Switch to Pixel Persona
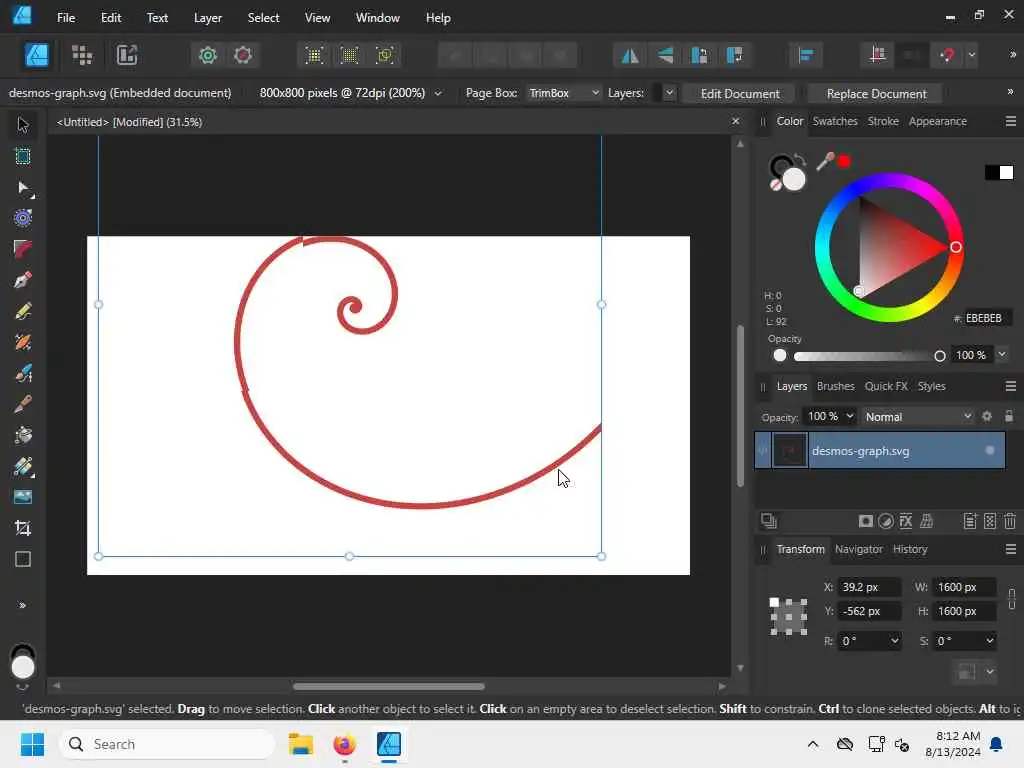This screenshot has height=768, width=1024. click(x=82, y=55)
